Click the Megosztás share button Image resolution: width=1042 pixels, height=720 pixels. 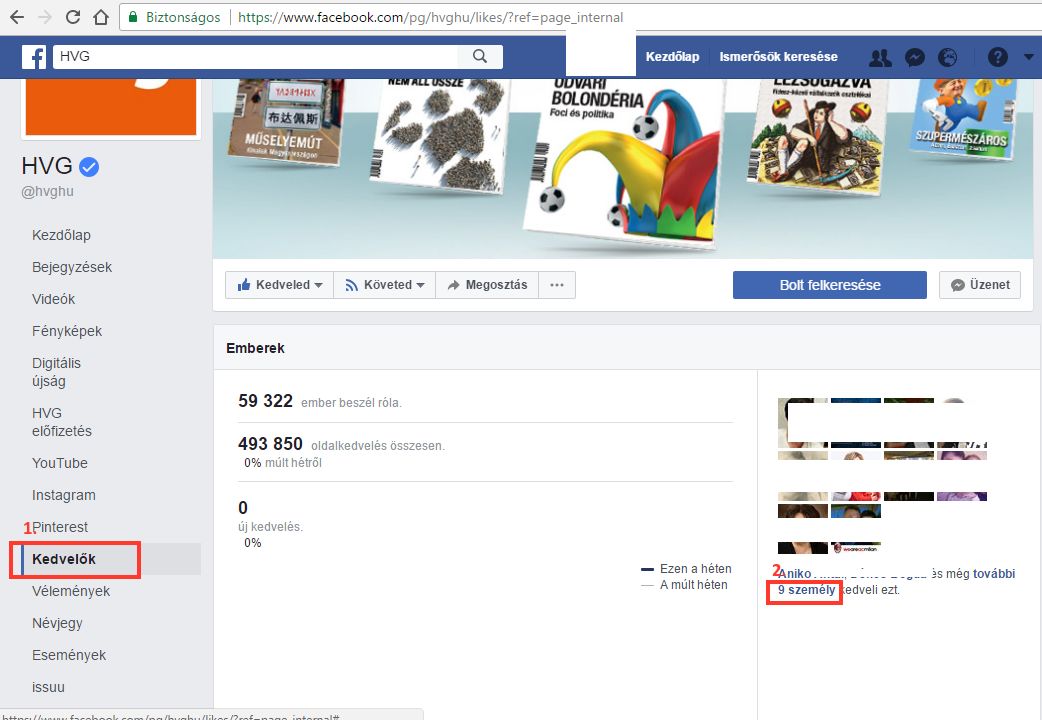coord(487,285)
